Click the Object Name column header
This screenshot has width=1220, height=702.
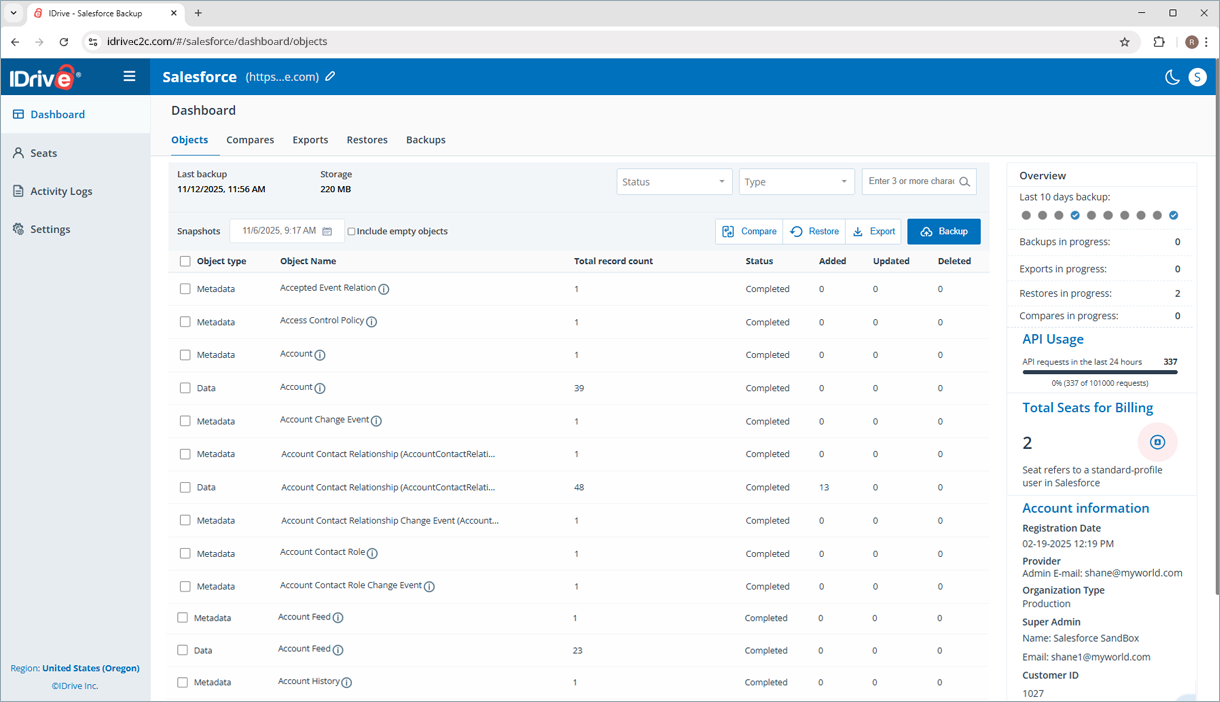[308, 261]
